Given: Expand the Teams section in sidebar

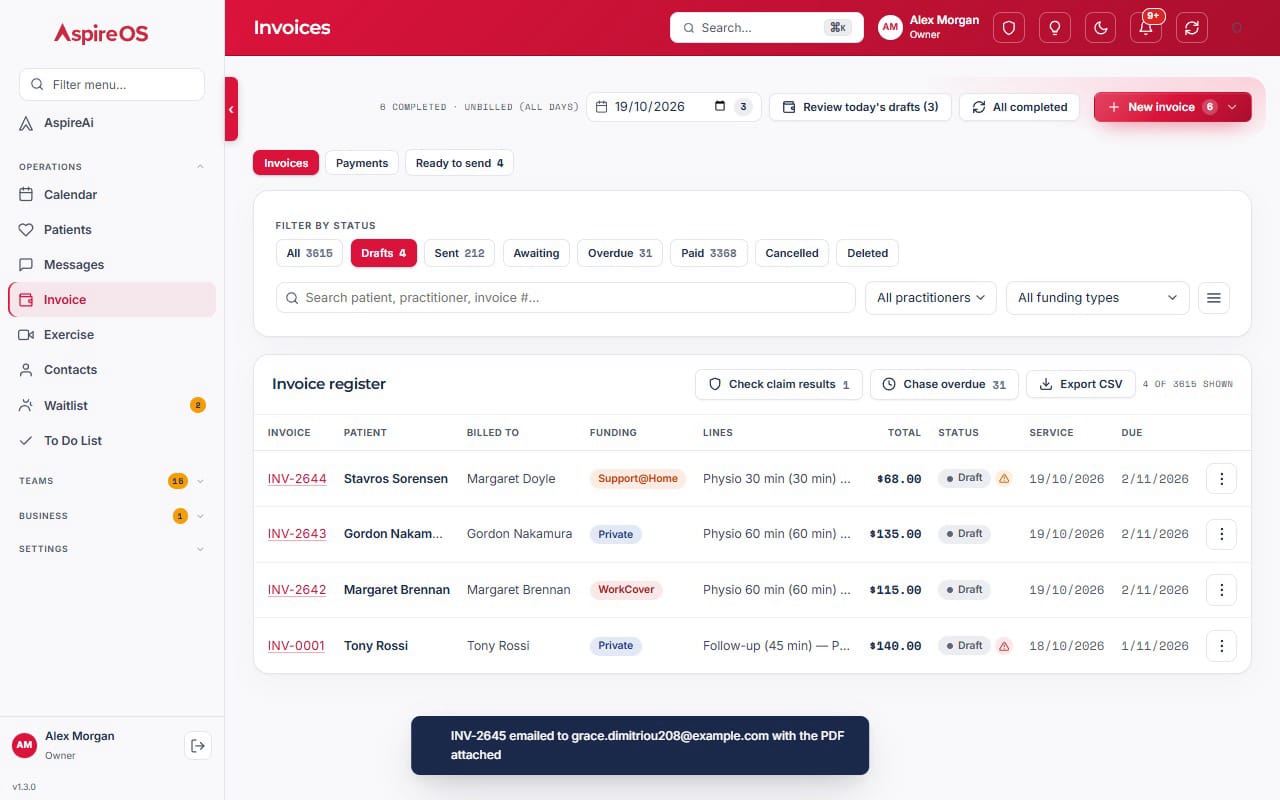Looking at the screenshot, I should tap(200, 481).
